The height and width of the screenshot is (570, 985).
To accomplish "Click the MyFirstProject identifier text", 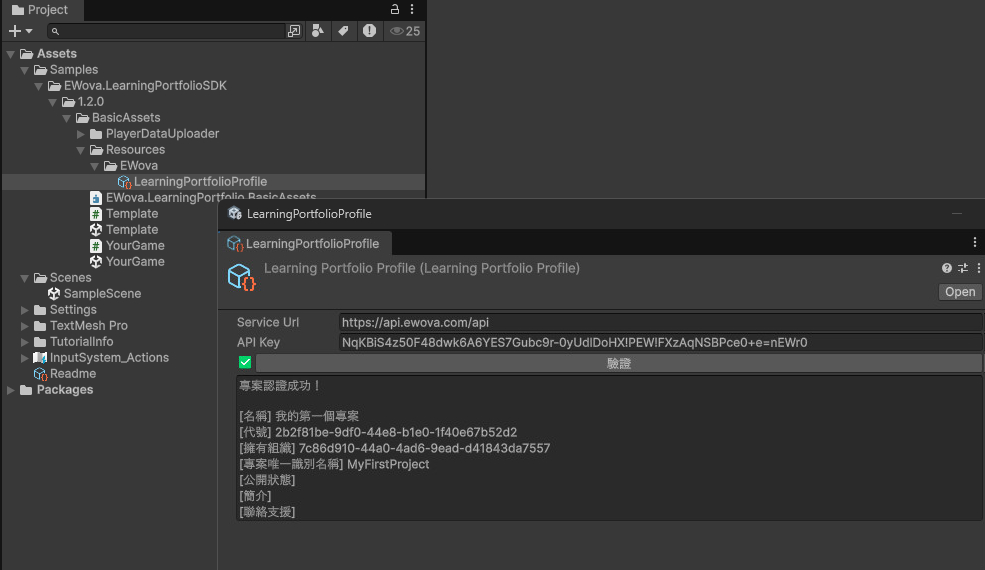I will [388, 464].
